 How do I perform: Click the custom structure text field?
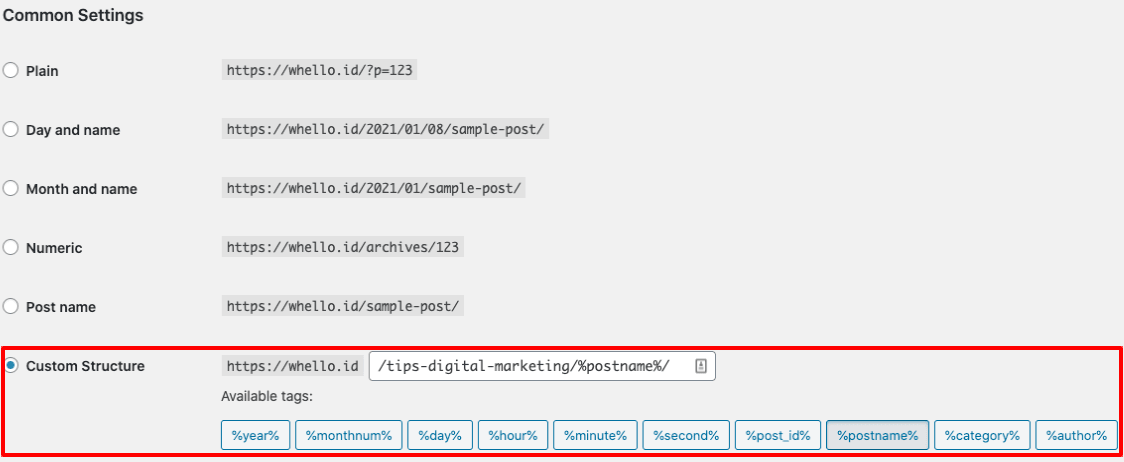click(x=530, y=367)
